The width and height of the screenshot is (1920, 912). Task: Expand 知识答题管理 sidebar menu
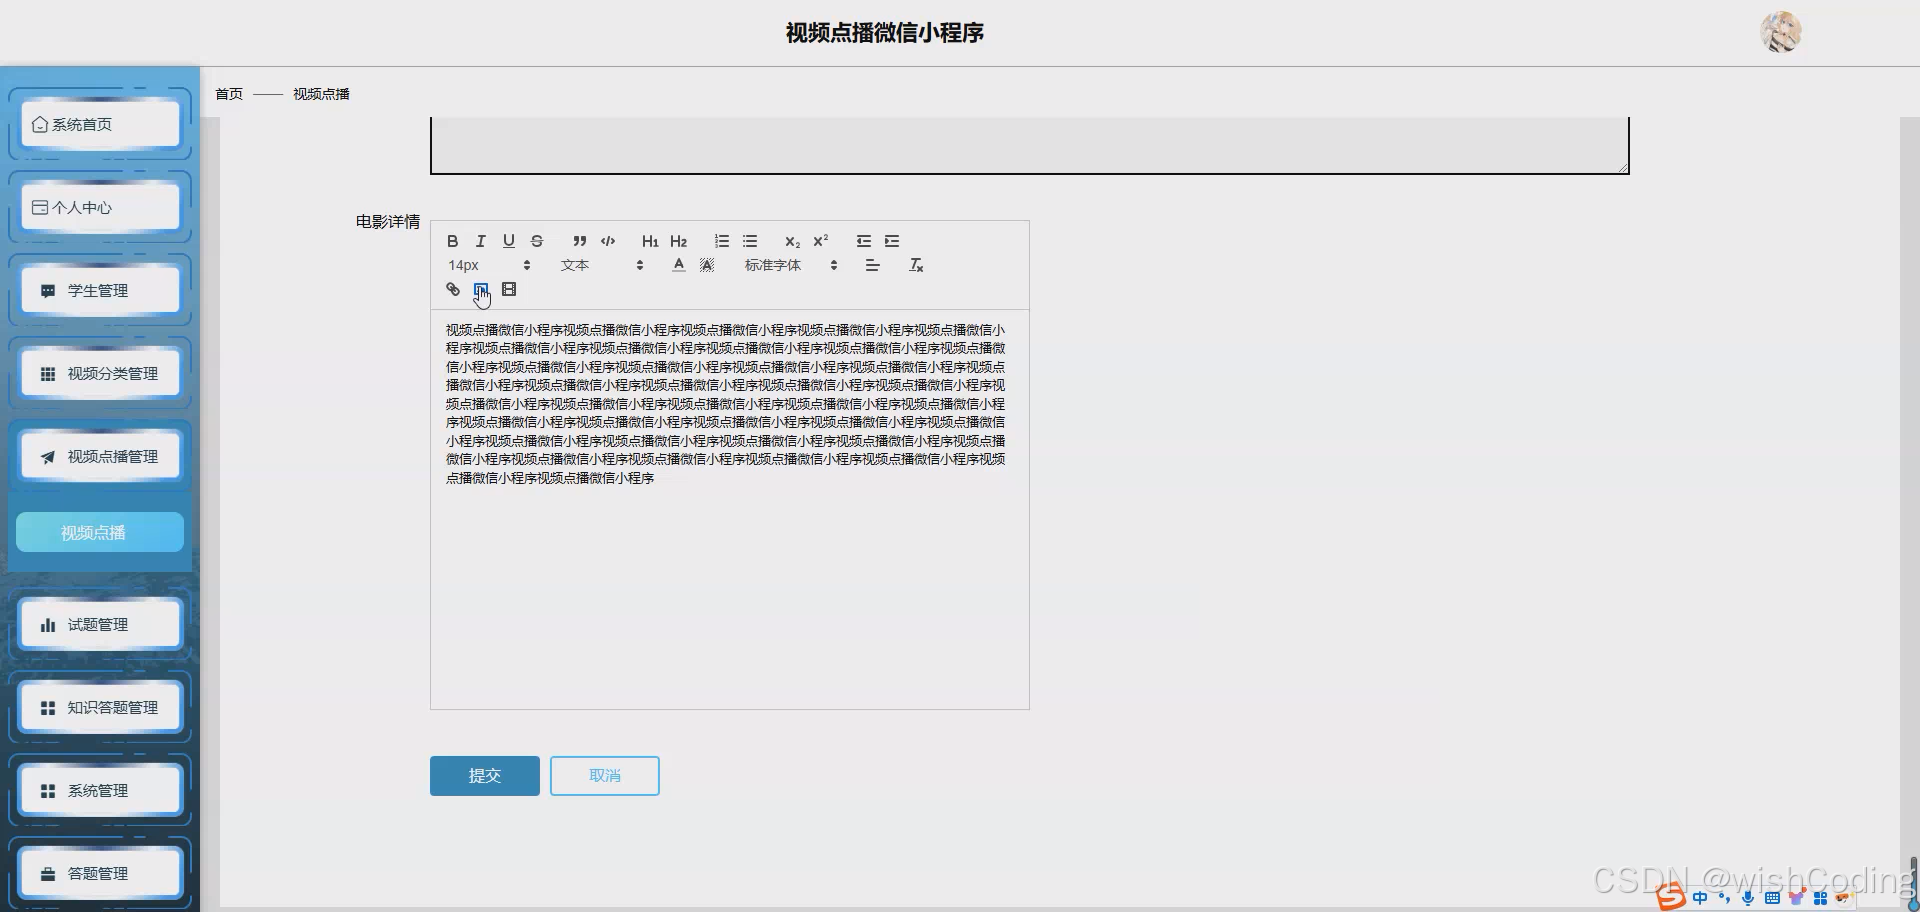tap(100, 707)
